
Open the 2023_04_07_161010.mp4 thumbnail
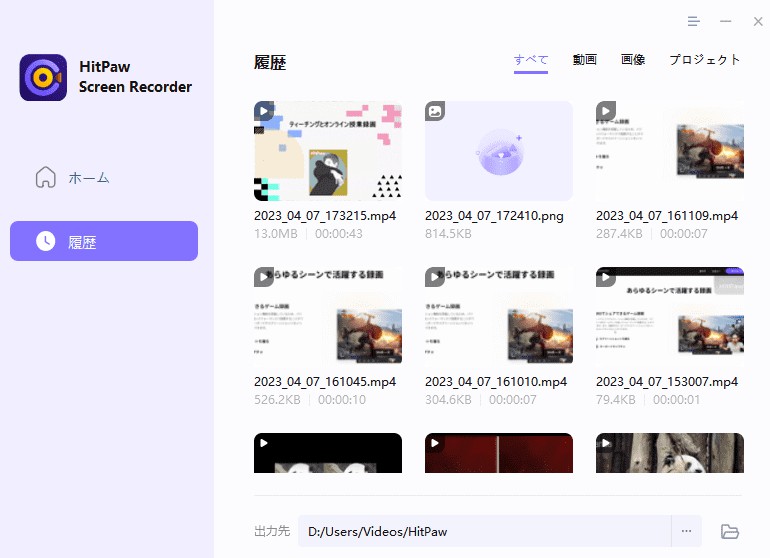point(499,317)
